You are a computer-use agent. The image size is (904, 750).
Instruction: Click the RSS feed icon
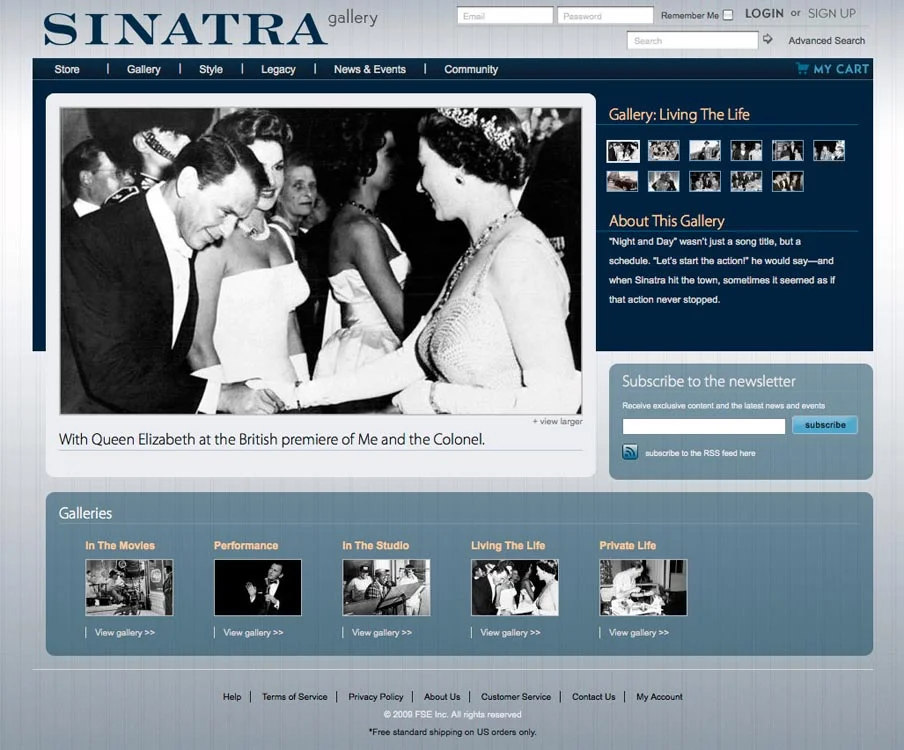pos(630,452)
